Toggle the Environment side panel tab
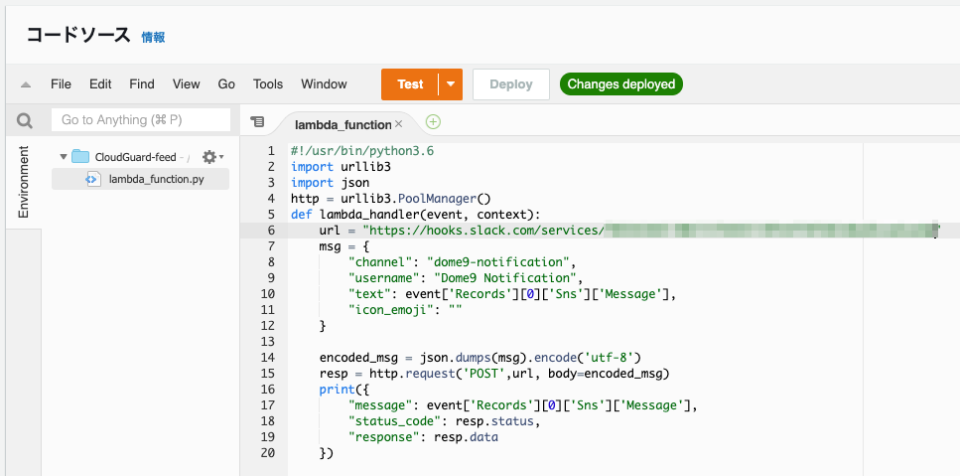This screenshot has height=476, width=960. coord(24,181)
